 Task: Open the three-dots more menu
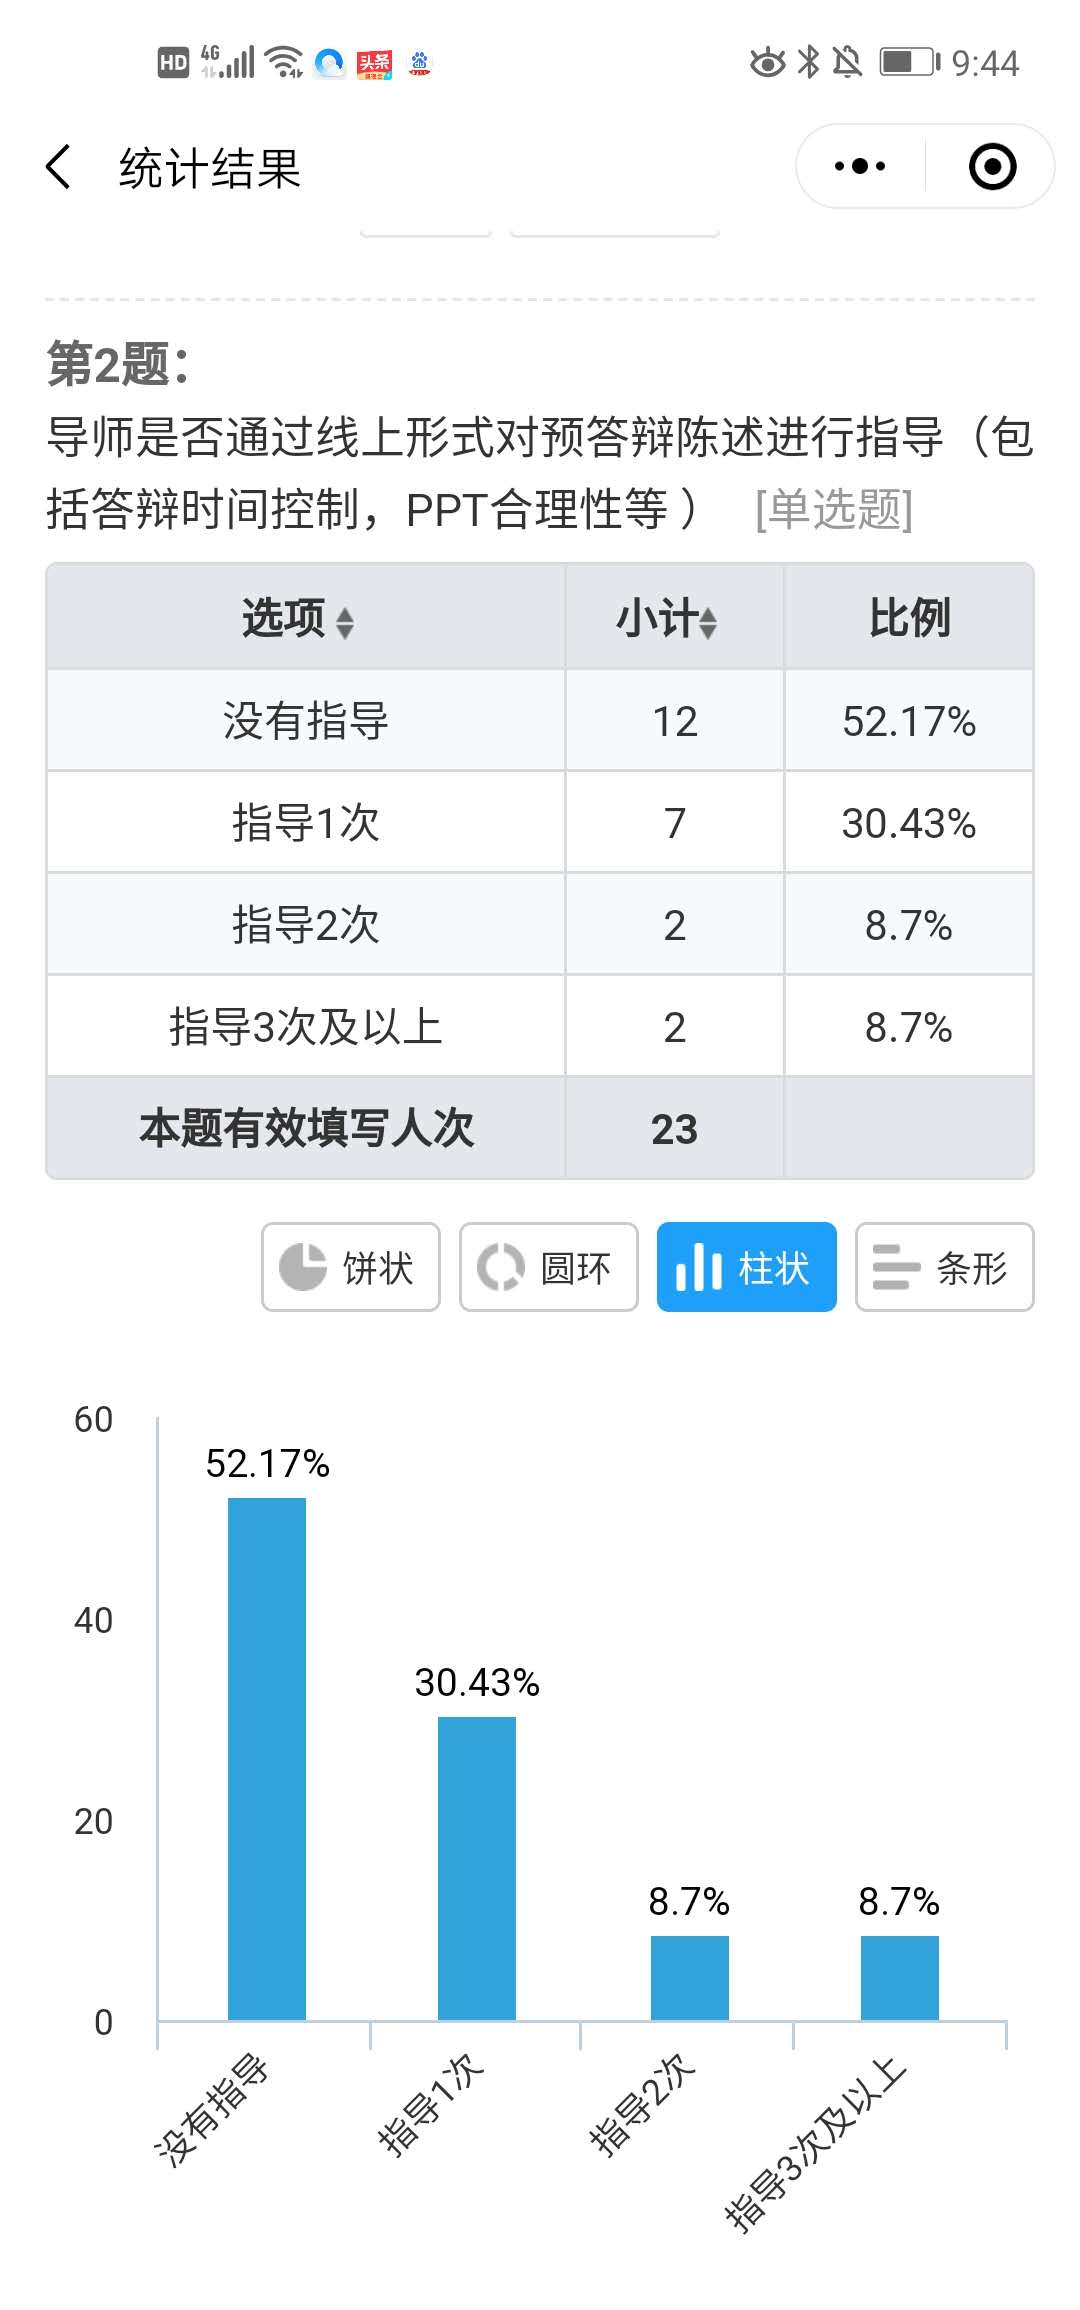tap(860, 167)
